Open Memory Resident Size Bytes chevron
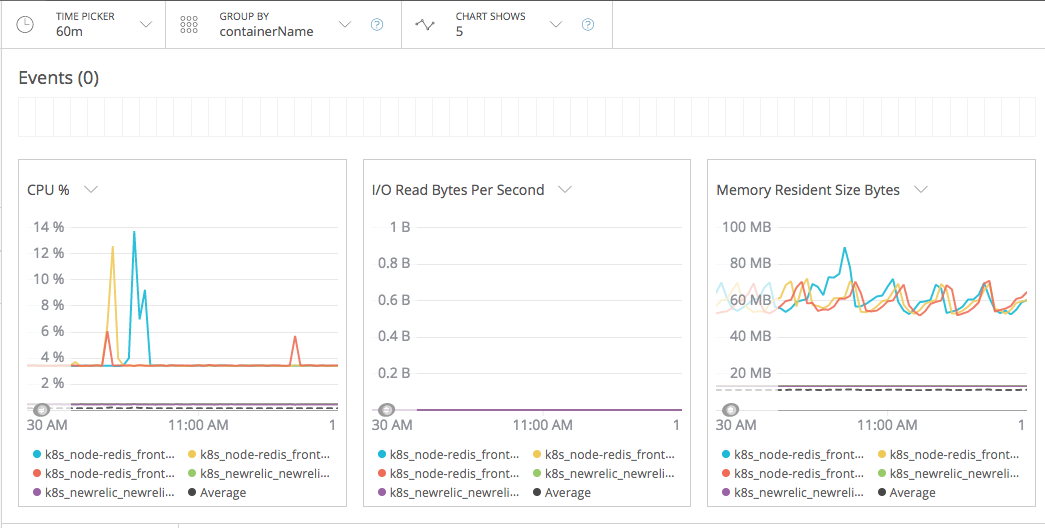Image resolution: width=1045 pixels, height=528 pixels. [x=921, y=189]
